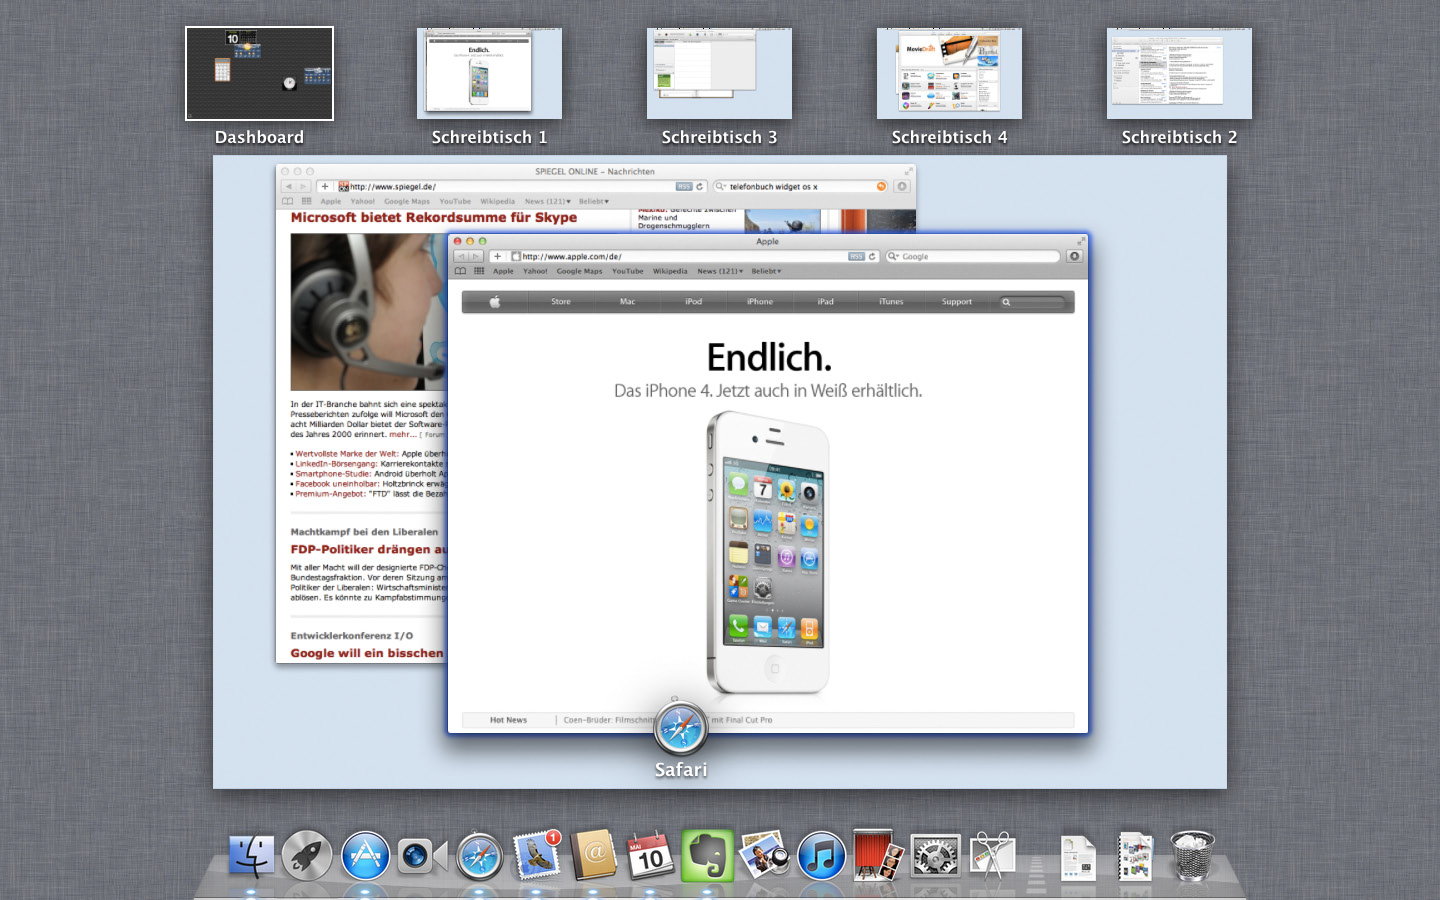Expand Beliebt menu in SPIEGEL window

coord(594,201)
